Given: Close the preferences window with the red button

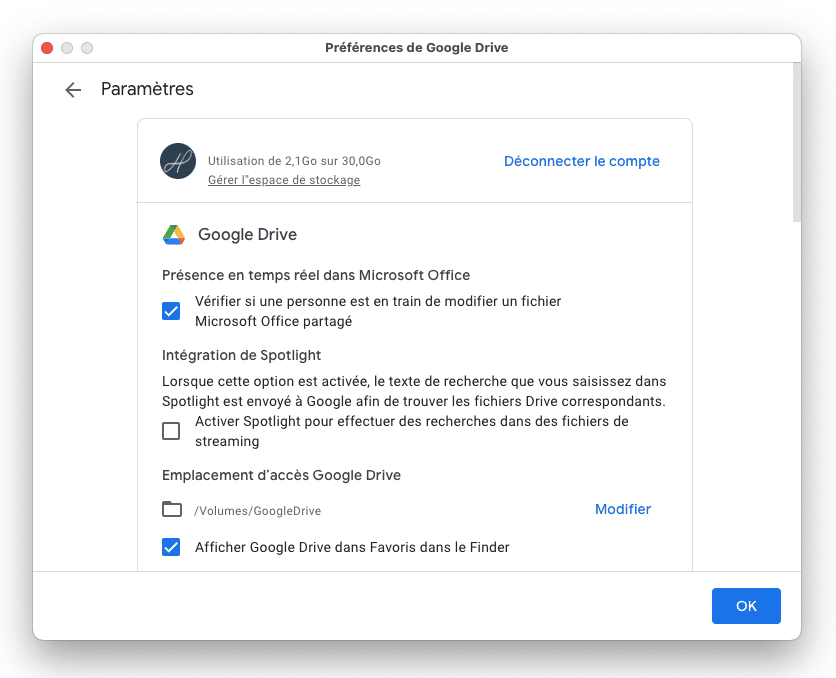Looking at the screenshot, I should click(47, 48).
